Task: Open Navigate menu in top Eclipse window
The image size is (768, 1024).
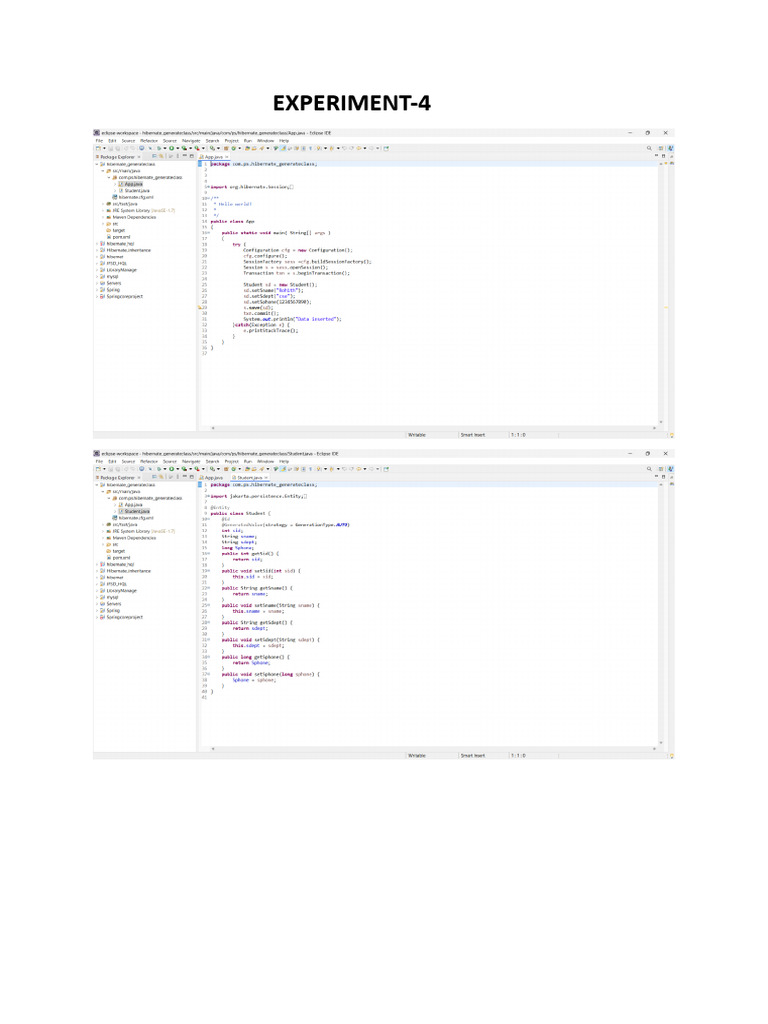Action: 191,140
